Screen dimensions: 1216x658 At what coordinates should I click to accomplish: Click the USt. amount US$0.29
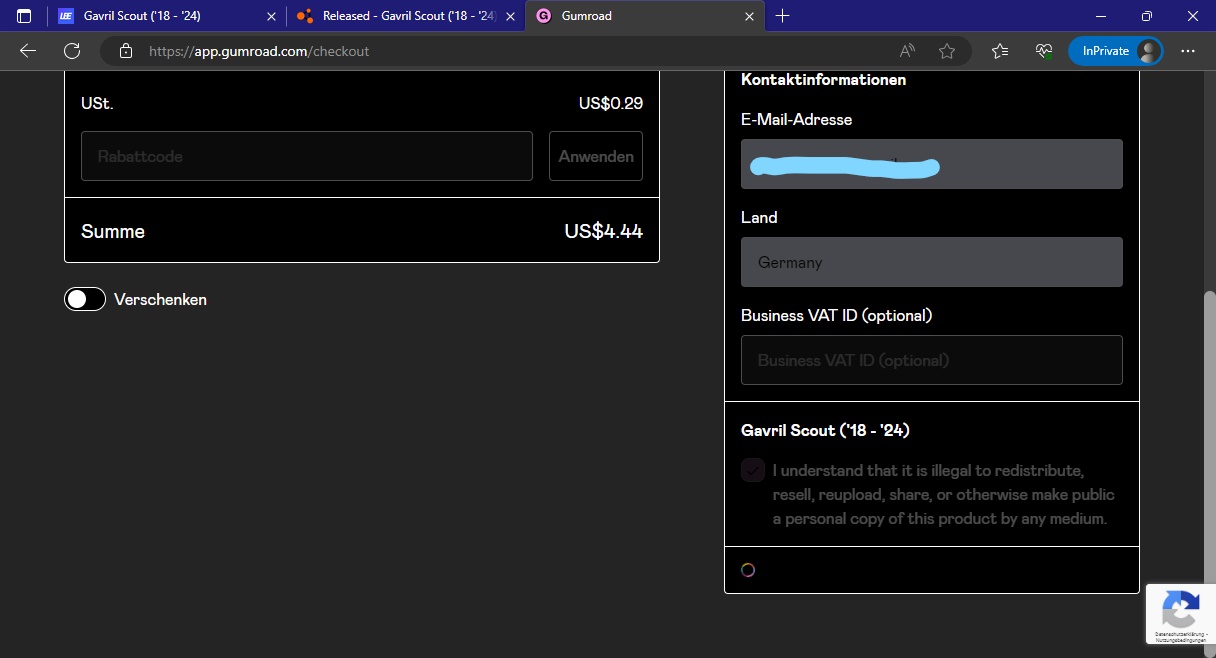[x=610, y=103]
